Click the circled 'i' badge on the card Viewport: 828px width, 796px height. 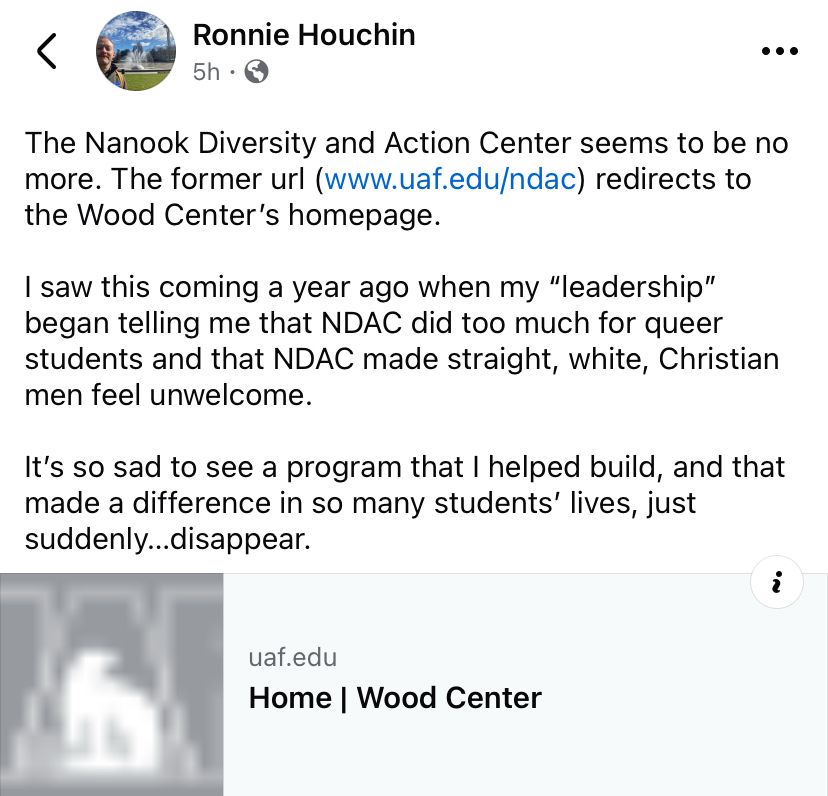777,581
